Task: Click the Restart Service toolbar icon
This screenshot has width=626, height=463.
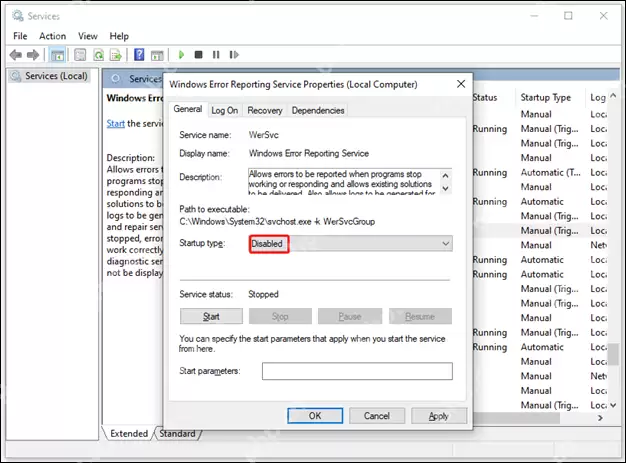Action: tap(234, 55)
